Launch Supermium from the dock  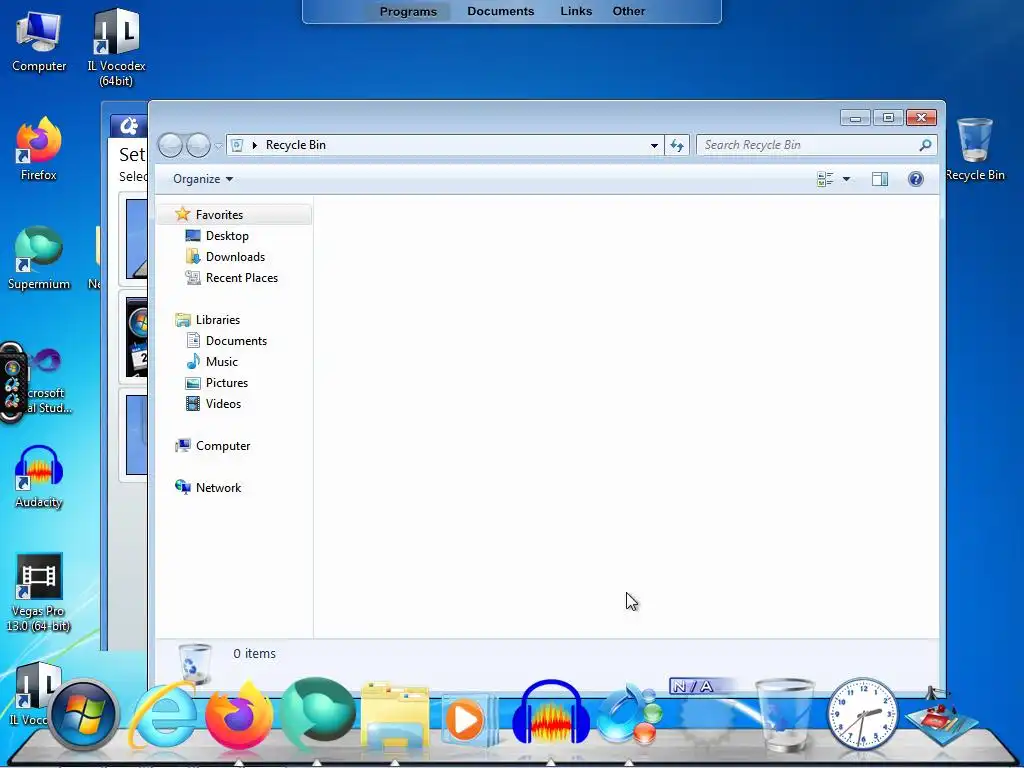pyautogui.click(x=317, y=713)
